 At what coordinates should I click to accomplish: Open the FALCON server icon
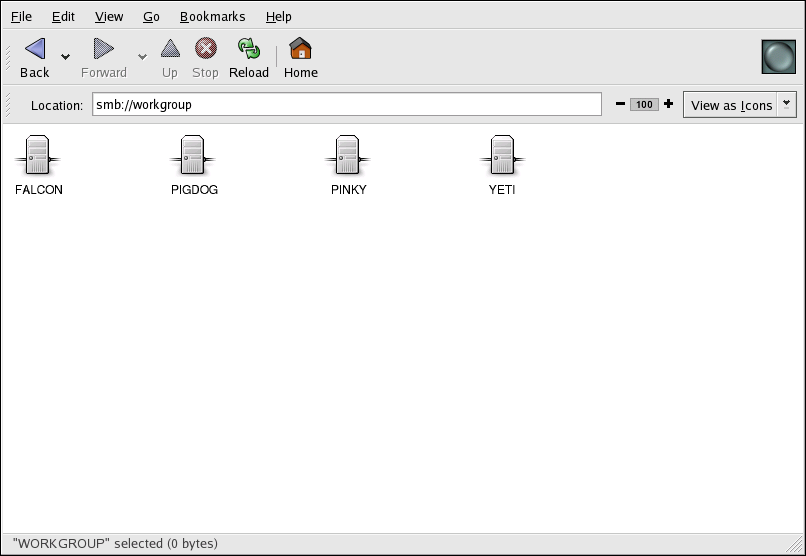pos(39,157)
